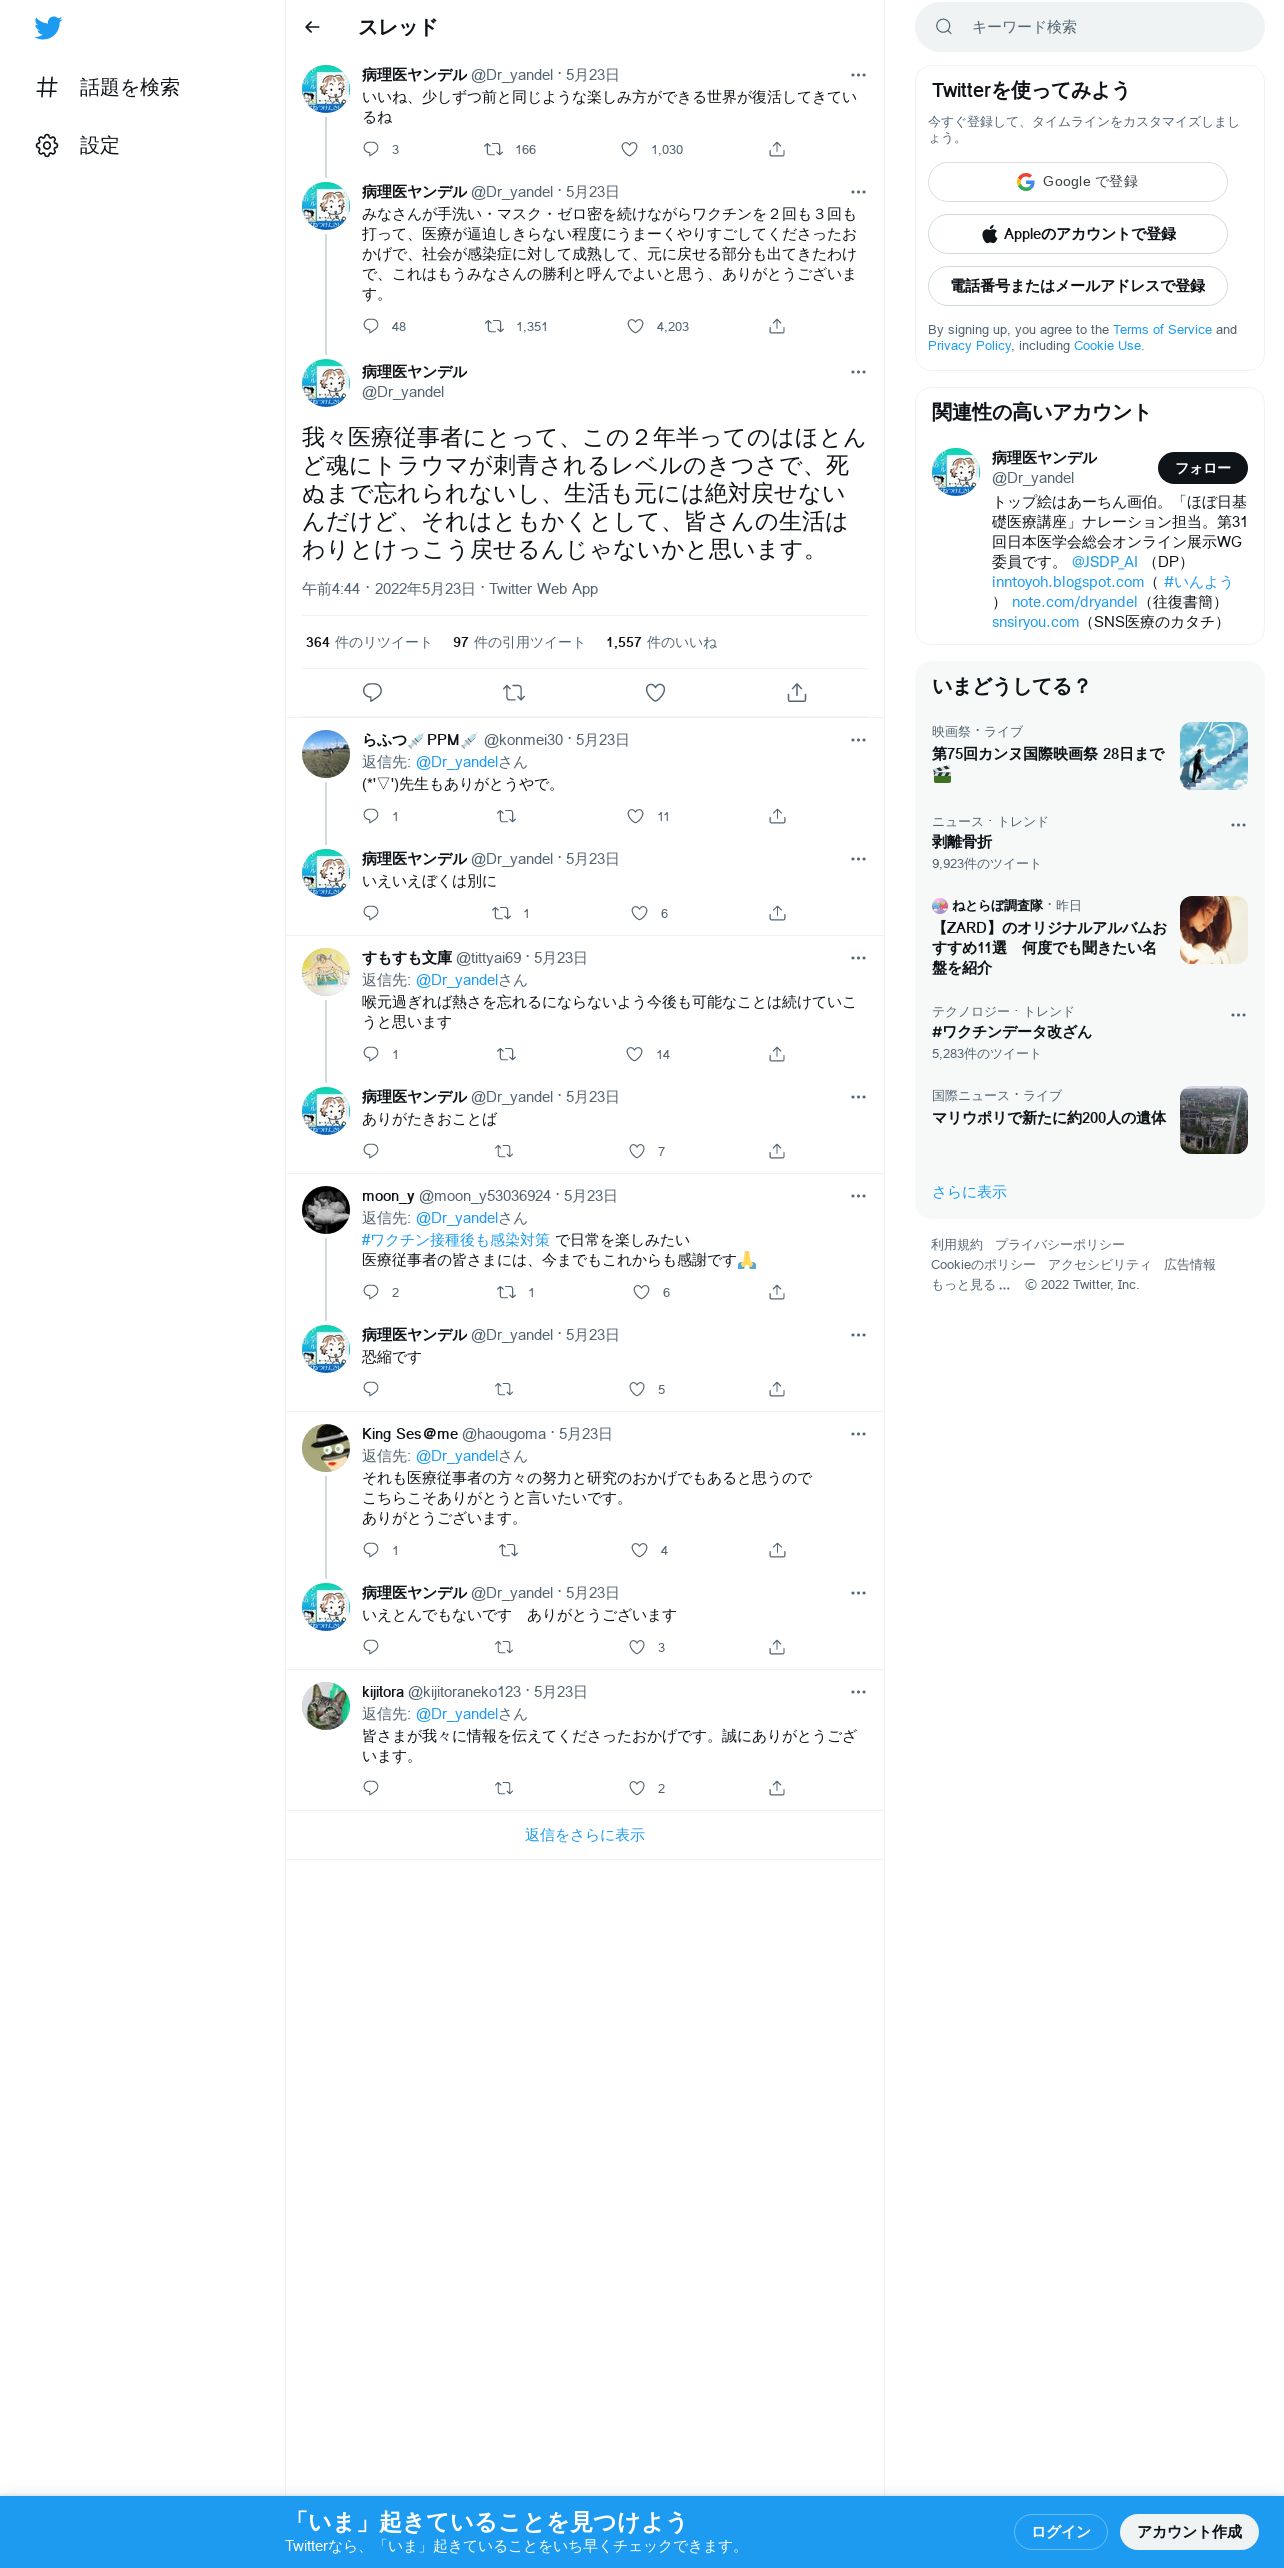Follow 病理医ヤンデル with the フォロー button
The height and width of the screenshot is (2568, 1284).
tap(1202, 468)
